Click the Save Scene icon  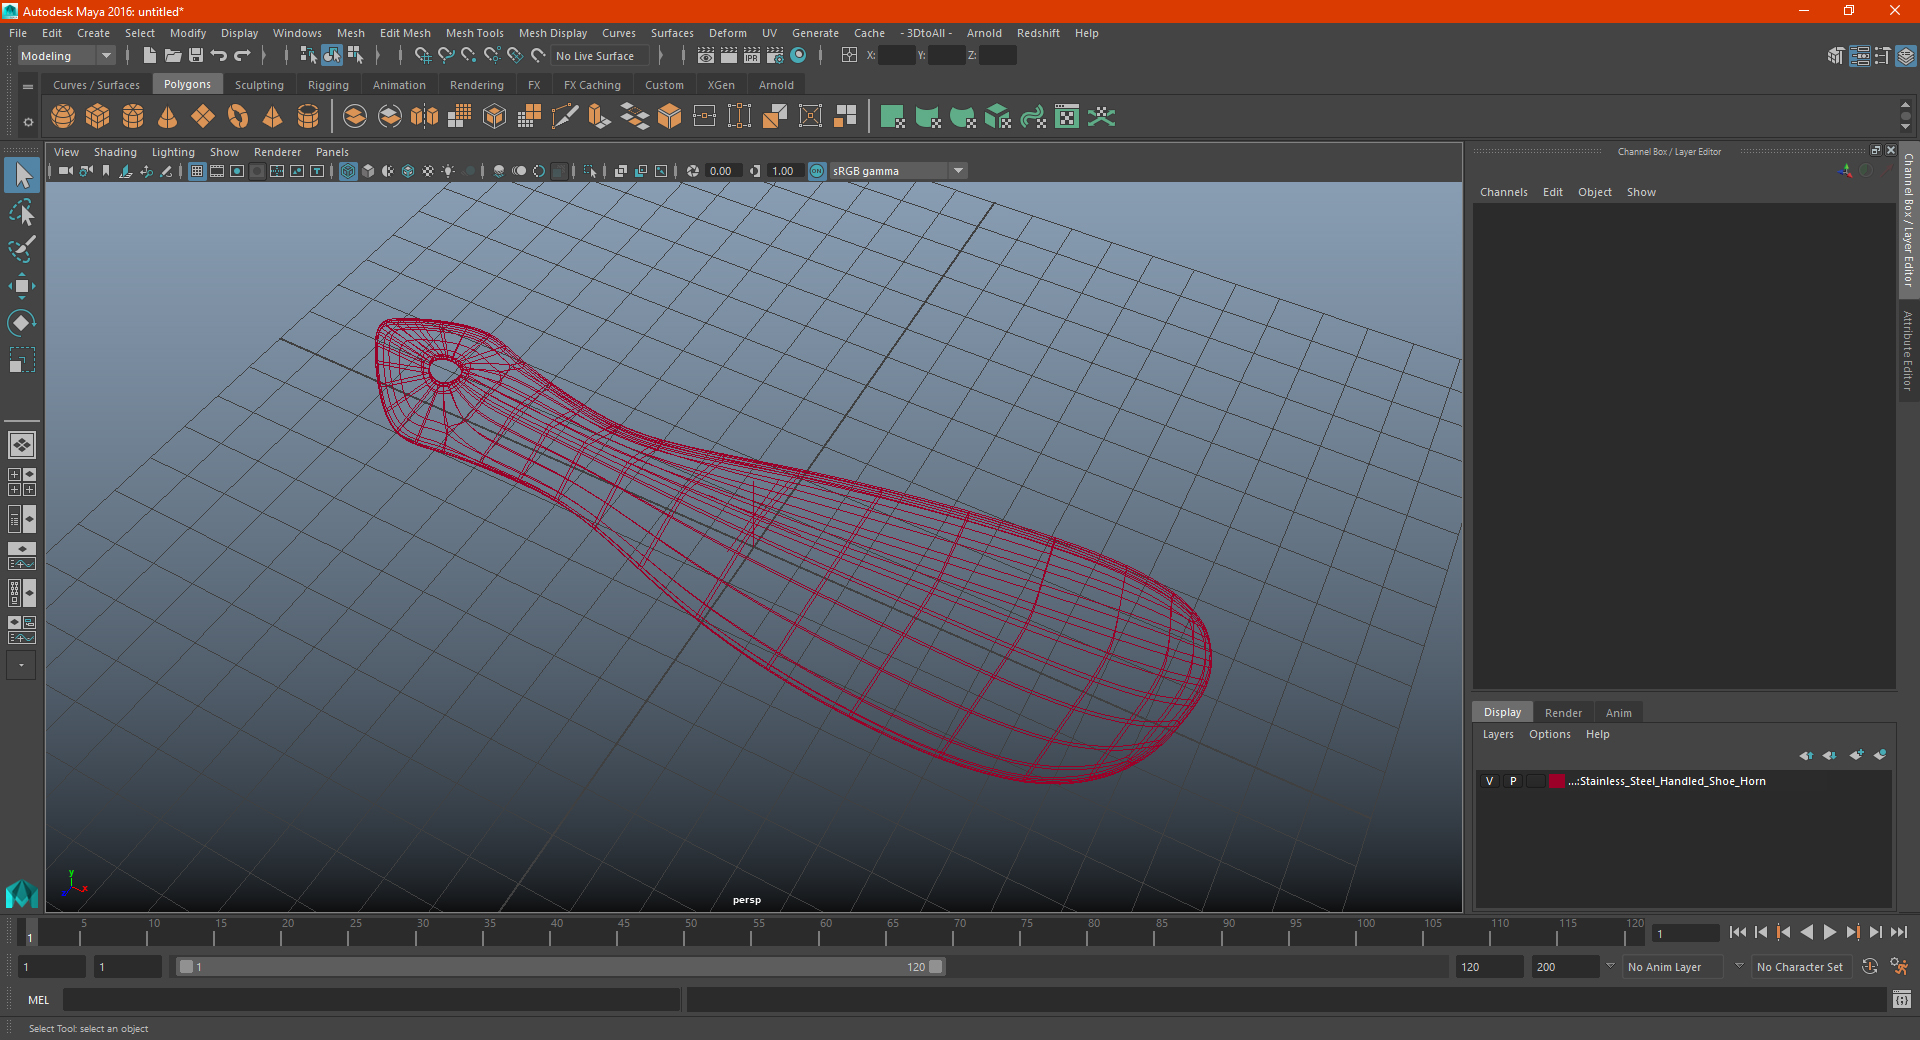(x=196, y=56)
